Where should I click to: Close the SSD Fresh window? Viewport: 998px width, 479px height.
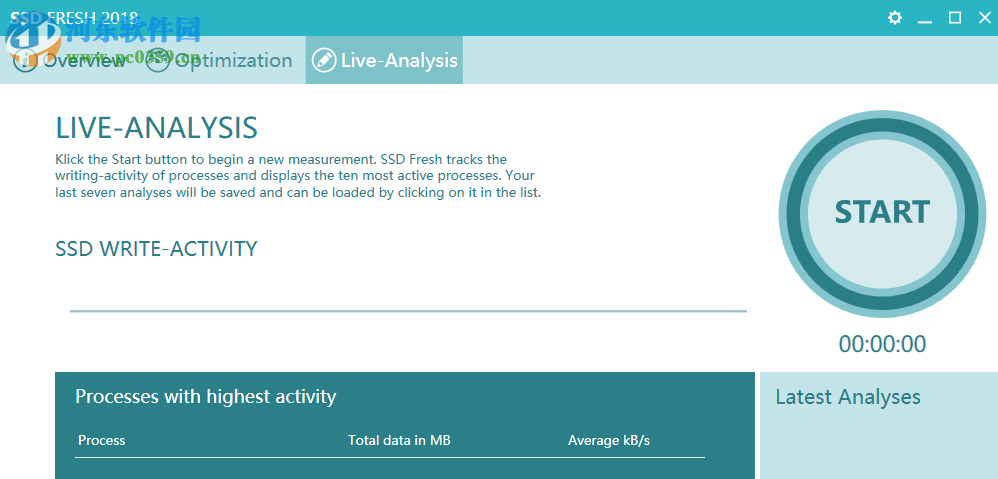[x=985, y=18]
